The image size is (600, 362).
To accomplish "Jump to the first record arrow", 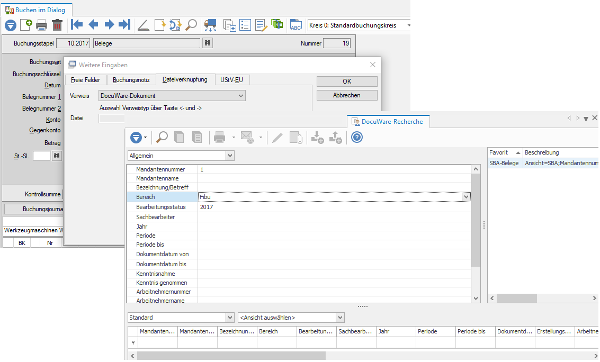I will tap(77, 25).
